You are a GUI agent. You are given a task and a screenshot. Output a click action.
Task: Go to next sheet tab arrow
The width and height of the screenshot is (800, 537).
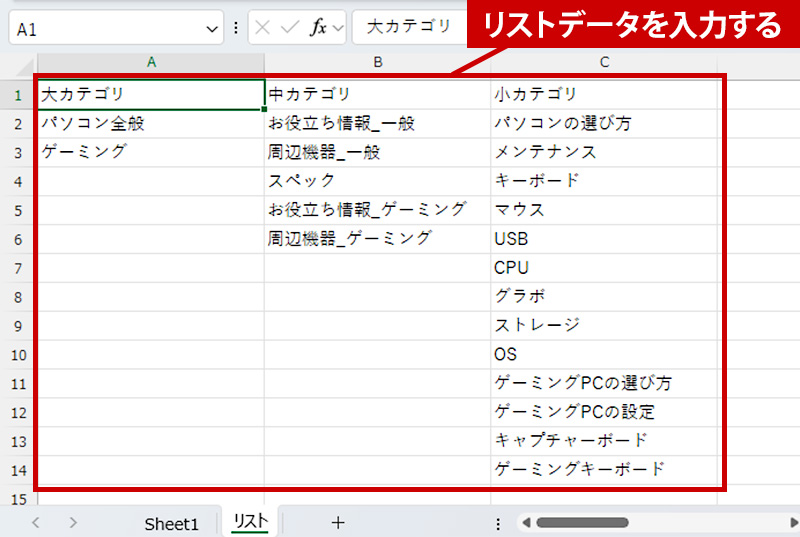pos(73,523)
